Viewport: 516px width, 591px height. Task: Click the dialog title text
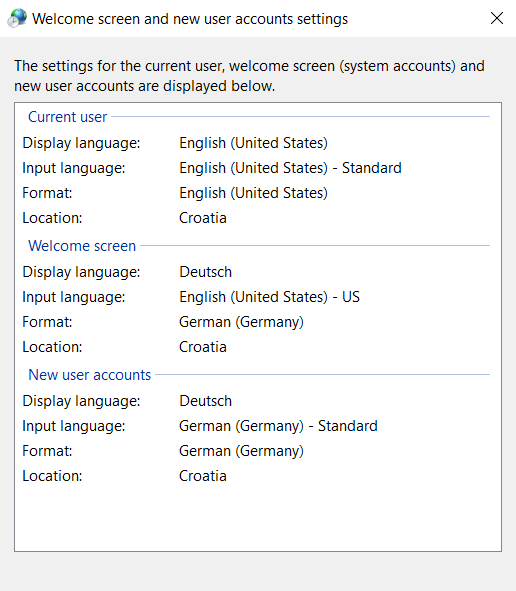click(190, 19)
